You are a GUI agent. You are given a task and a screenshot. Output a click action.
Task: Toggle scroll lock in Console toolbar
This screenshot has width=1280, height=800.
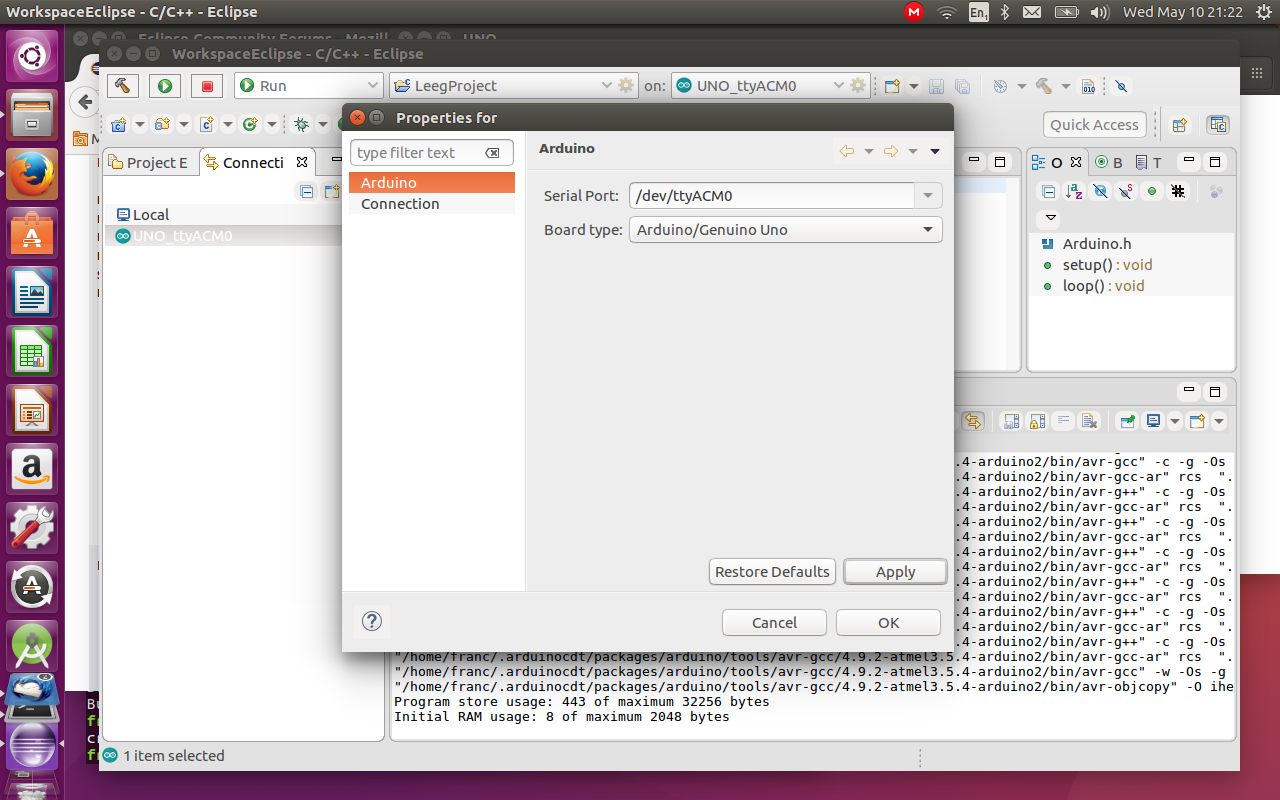(1038, 421)
